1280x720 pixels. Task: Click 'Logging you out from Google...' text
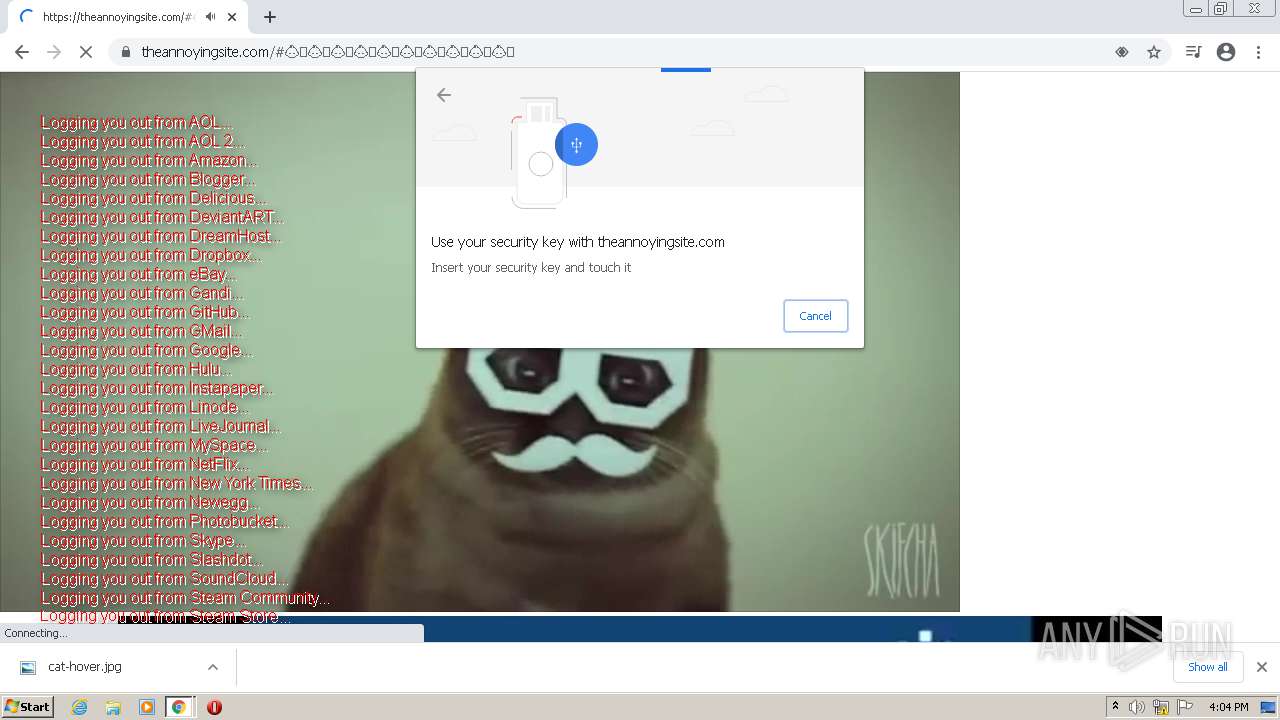tap(147, 350)
